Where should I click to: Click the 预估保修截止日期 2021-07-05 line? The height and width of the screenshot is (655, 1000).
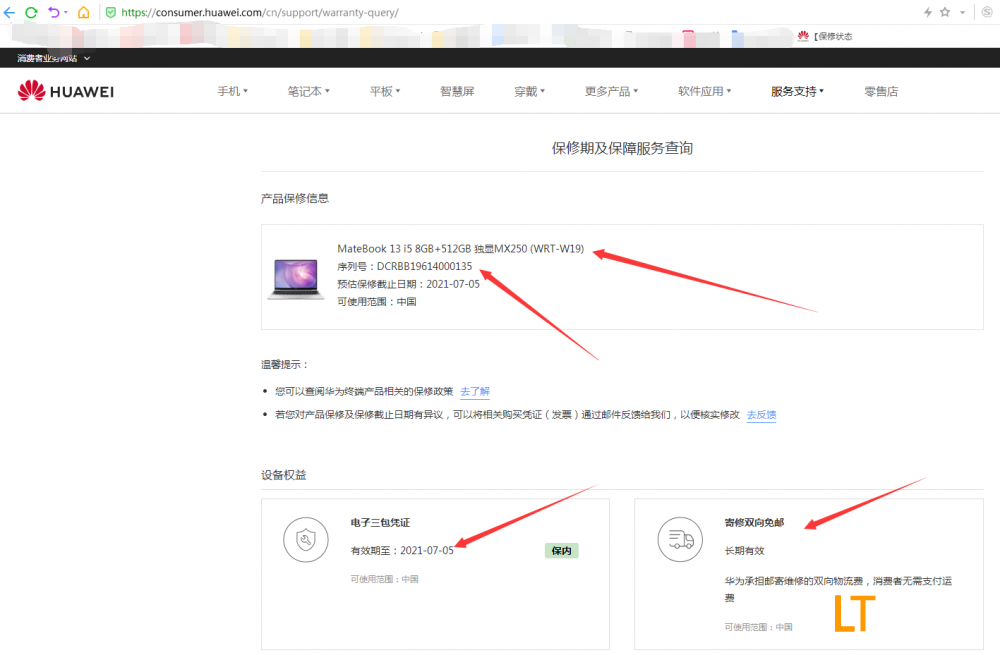tap(408, 284)
